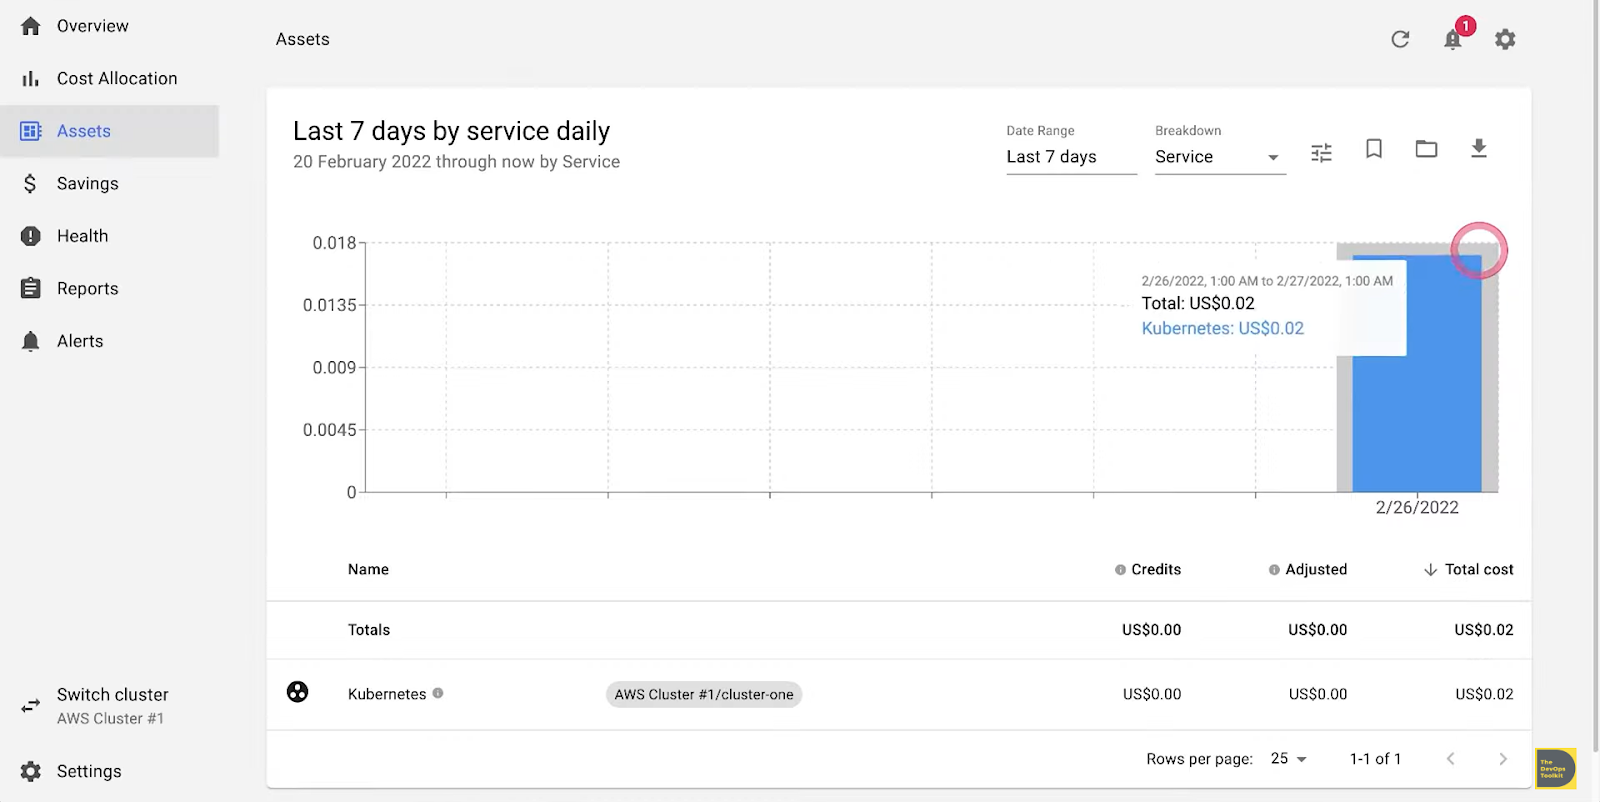The height and width of the screenshot is (802, 1600).
Task: Go to Savings in the sidebar
Action: point(87,183)
